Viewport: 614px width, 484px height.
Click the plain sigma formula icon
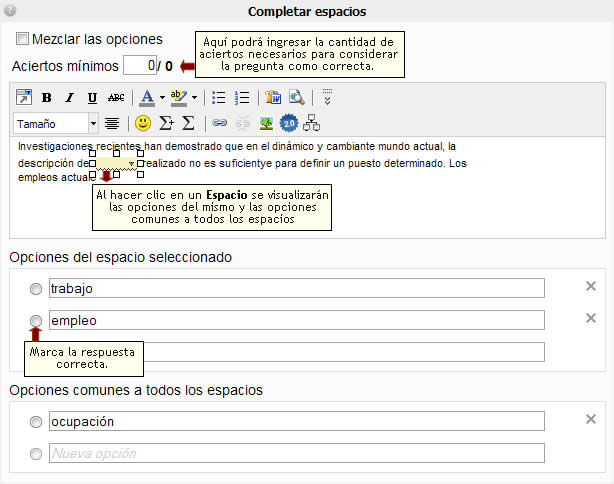188,123
